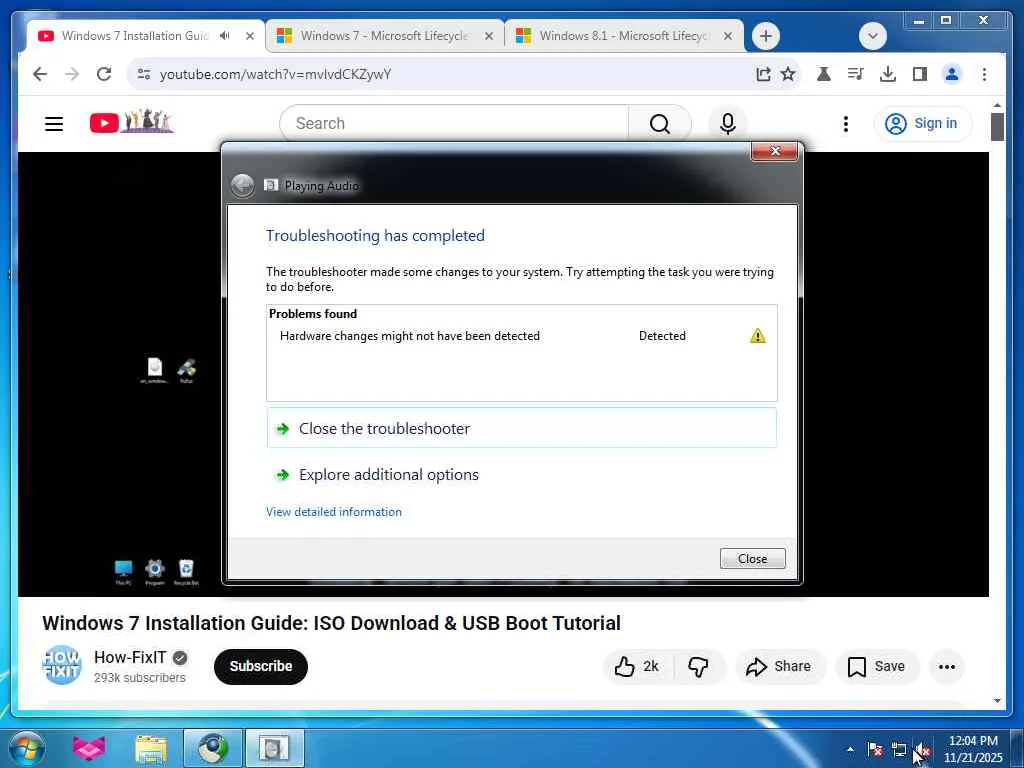Image resolution: width=1024 pixels, height=768 pixels.
Task: Open How-FixIT channel avatar
Action: pos(62,665)
